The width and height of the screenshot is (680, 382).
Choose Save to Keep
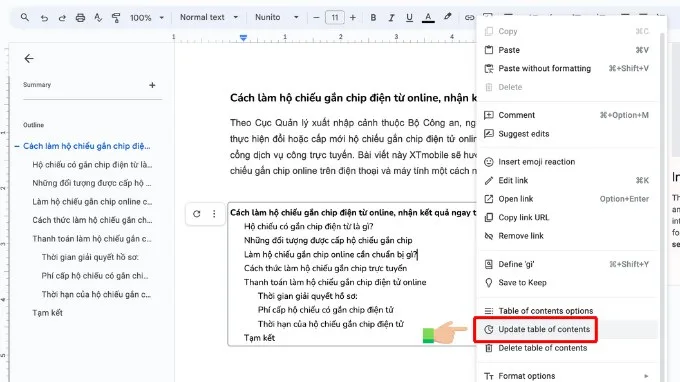[567, 283]
